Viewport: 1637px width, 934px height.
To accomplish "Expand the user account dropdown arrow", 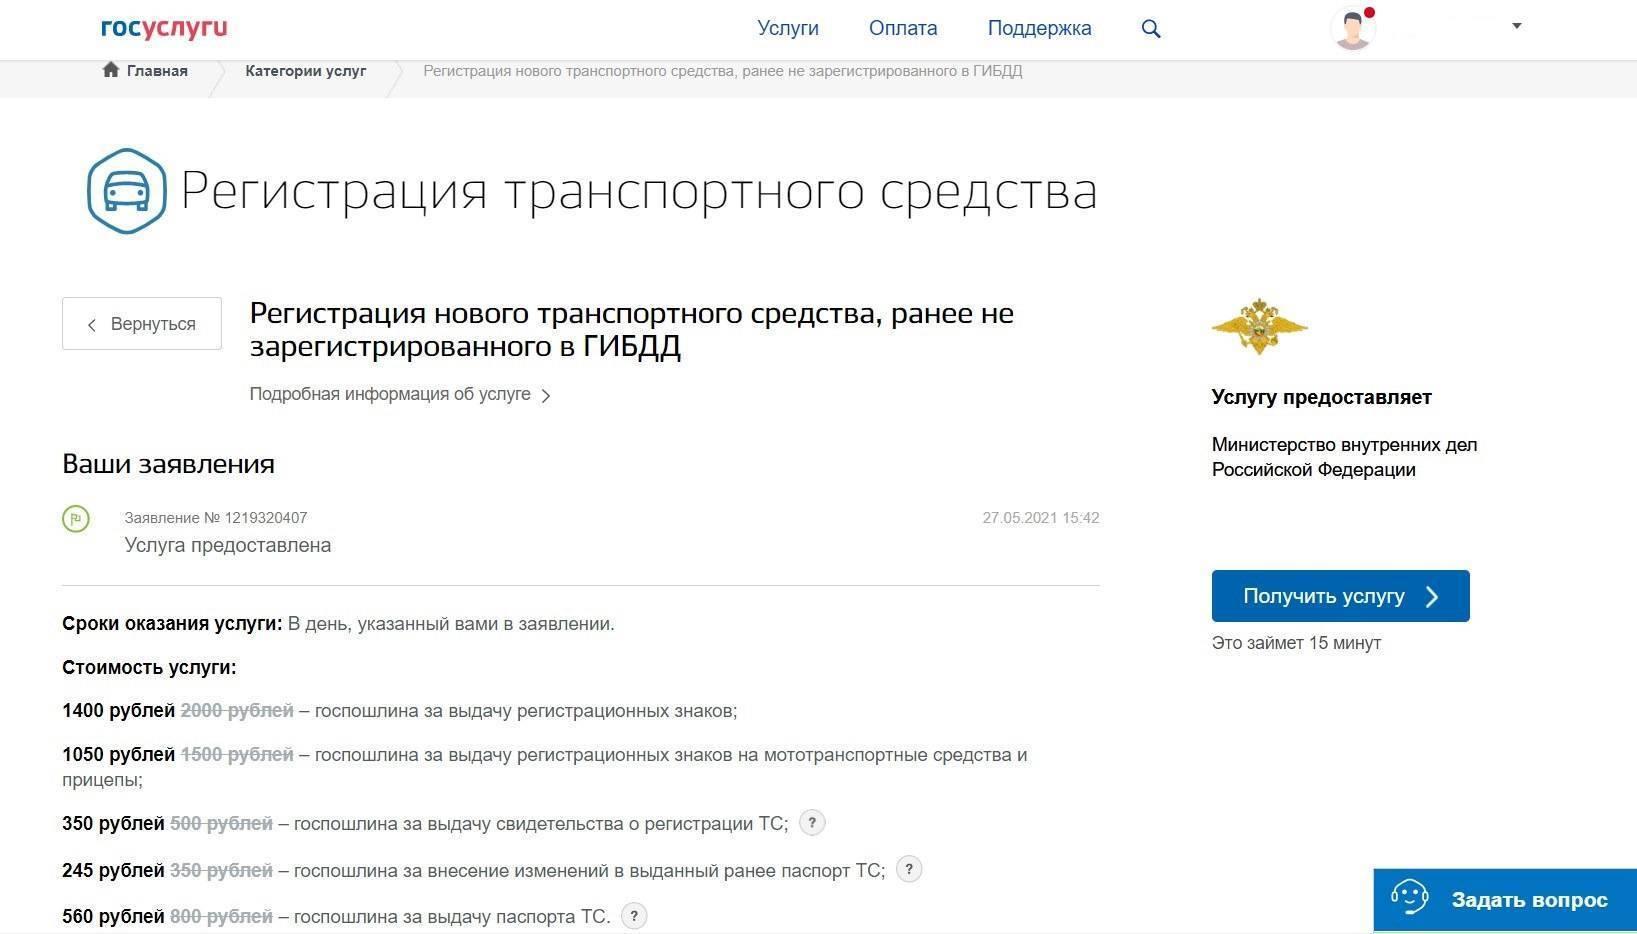I will coord(1516,26).
